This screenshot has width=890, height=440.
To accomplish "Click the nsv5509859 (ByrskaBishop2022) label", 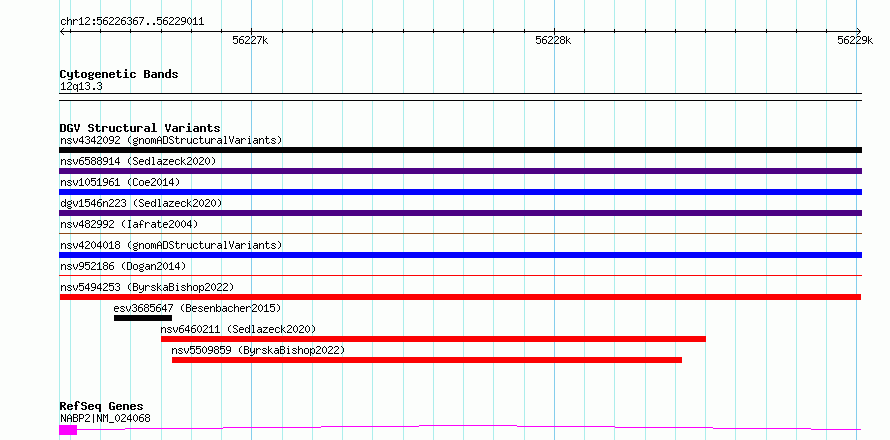I will pos(258,350).
